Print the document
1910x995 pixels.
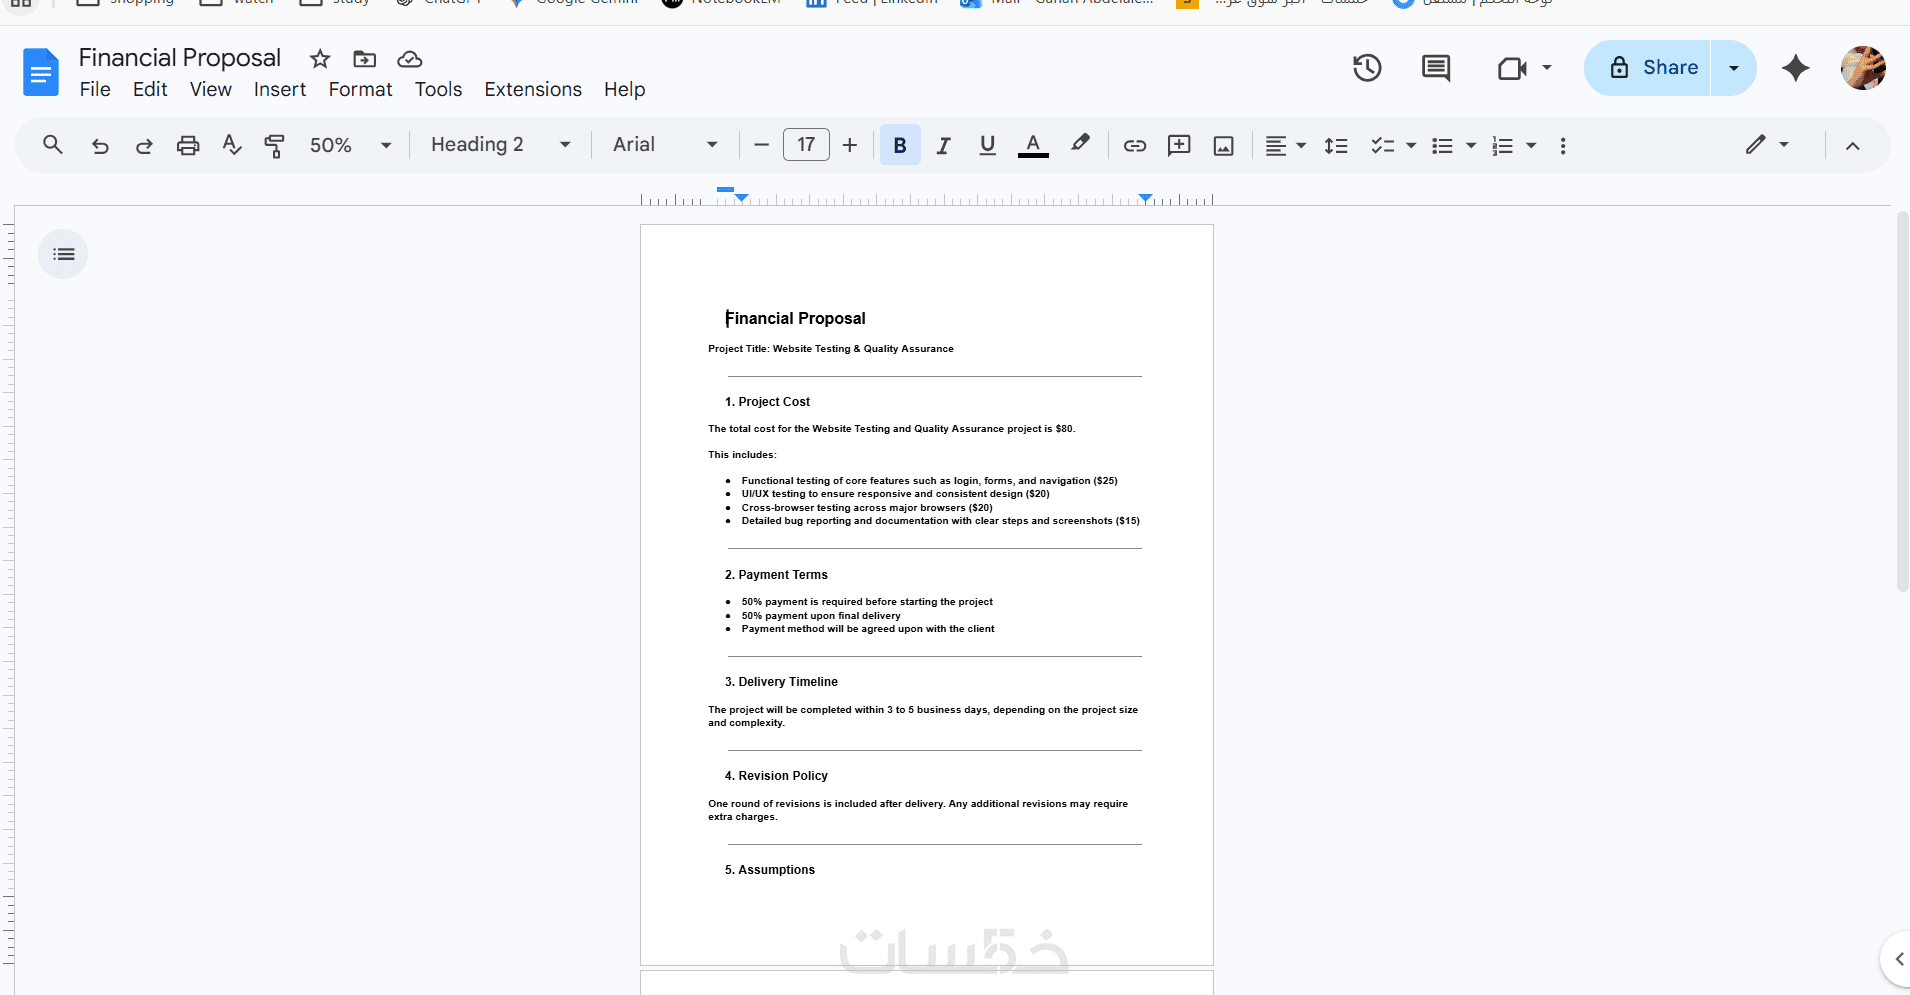click(x=188, y=146)
